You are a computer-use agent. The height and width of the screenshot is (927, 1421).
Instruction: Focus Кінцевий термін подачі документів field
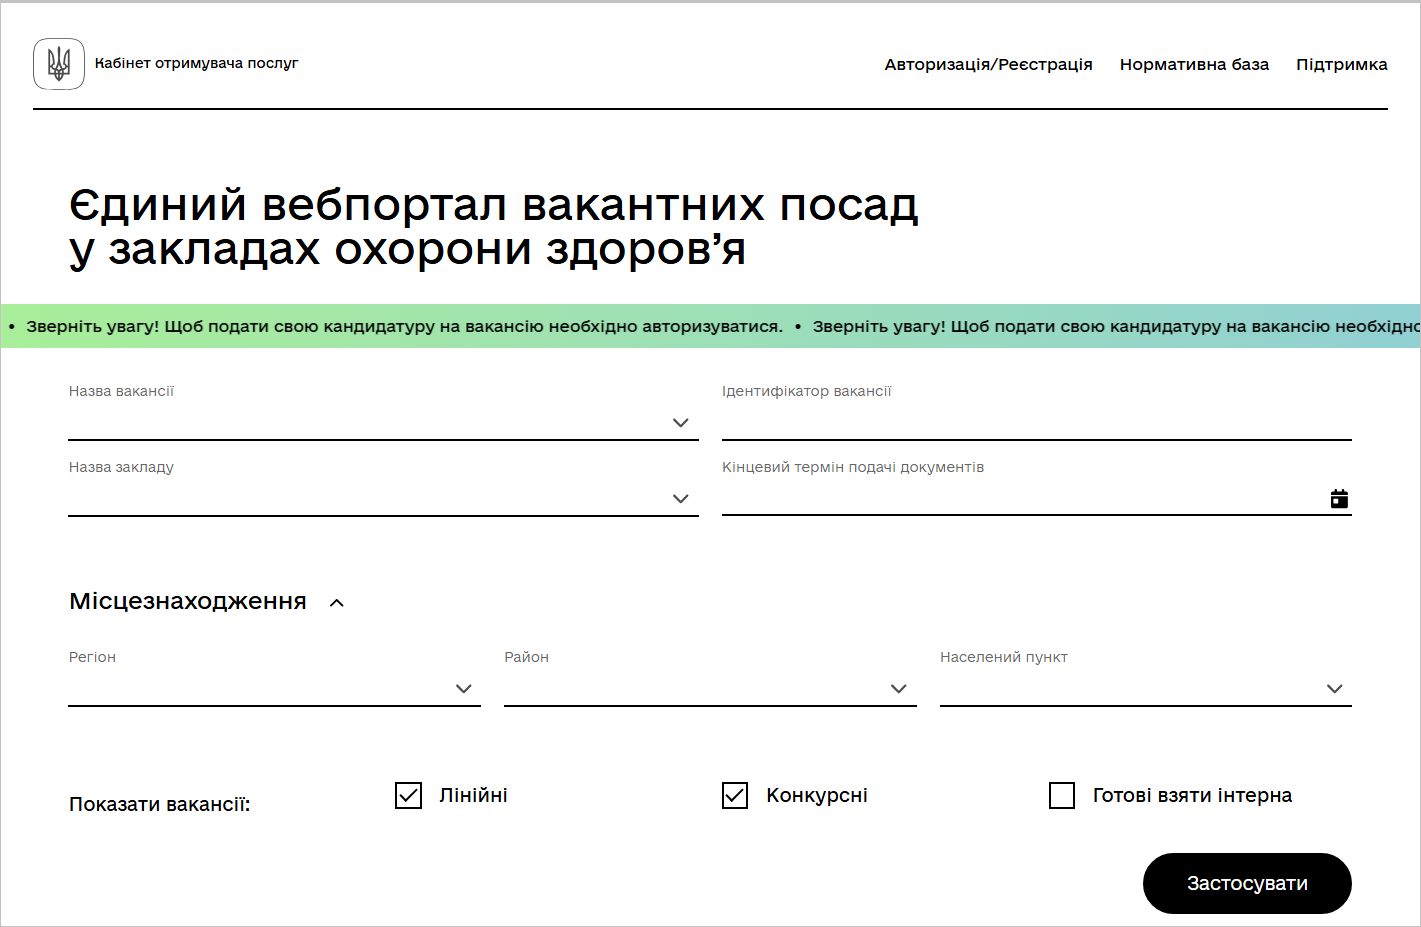click(x=1037, y=499)
